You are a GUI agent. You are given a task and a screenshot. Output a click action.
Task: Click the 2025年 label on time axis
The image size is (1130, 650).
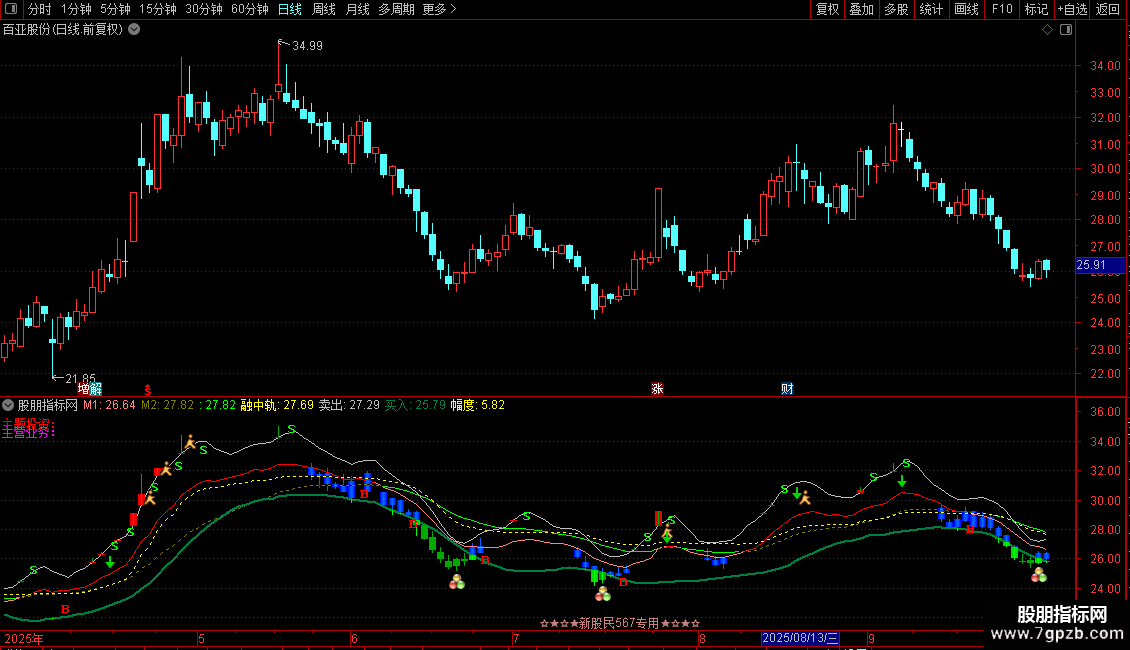(24, 638)
